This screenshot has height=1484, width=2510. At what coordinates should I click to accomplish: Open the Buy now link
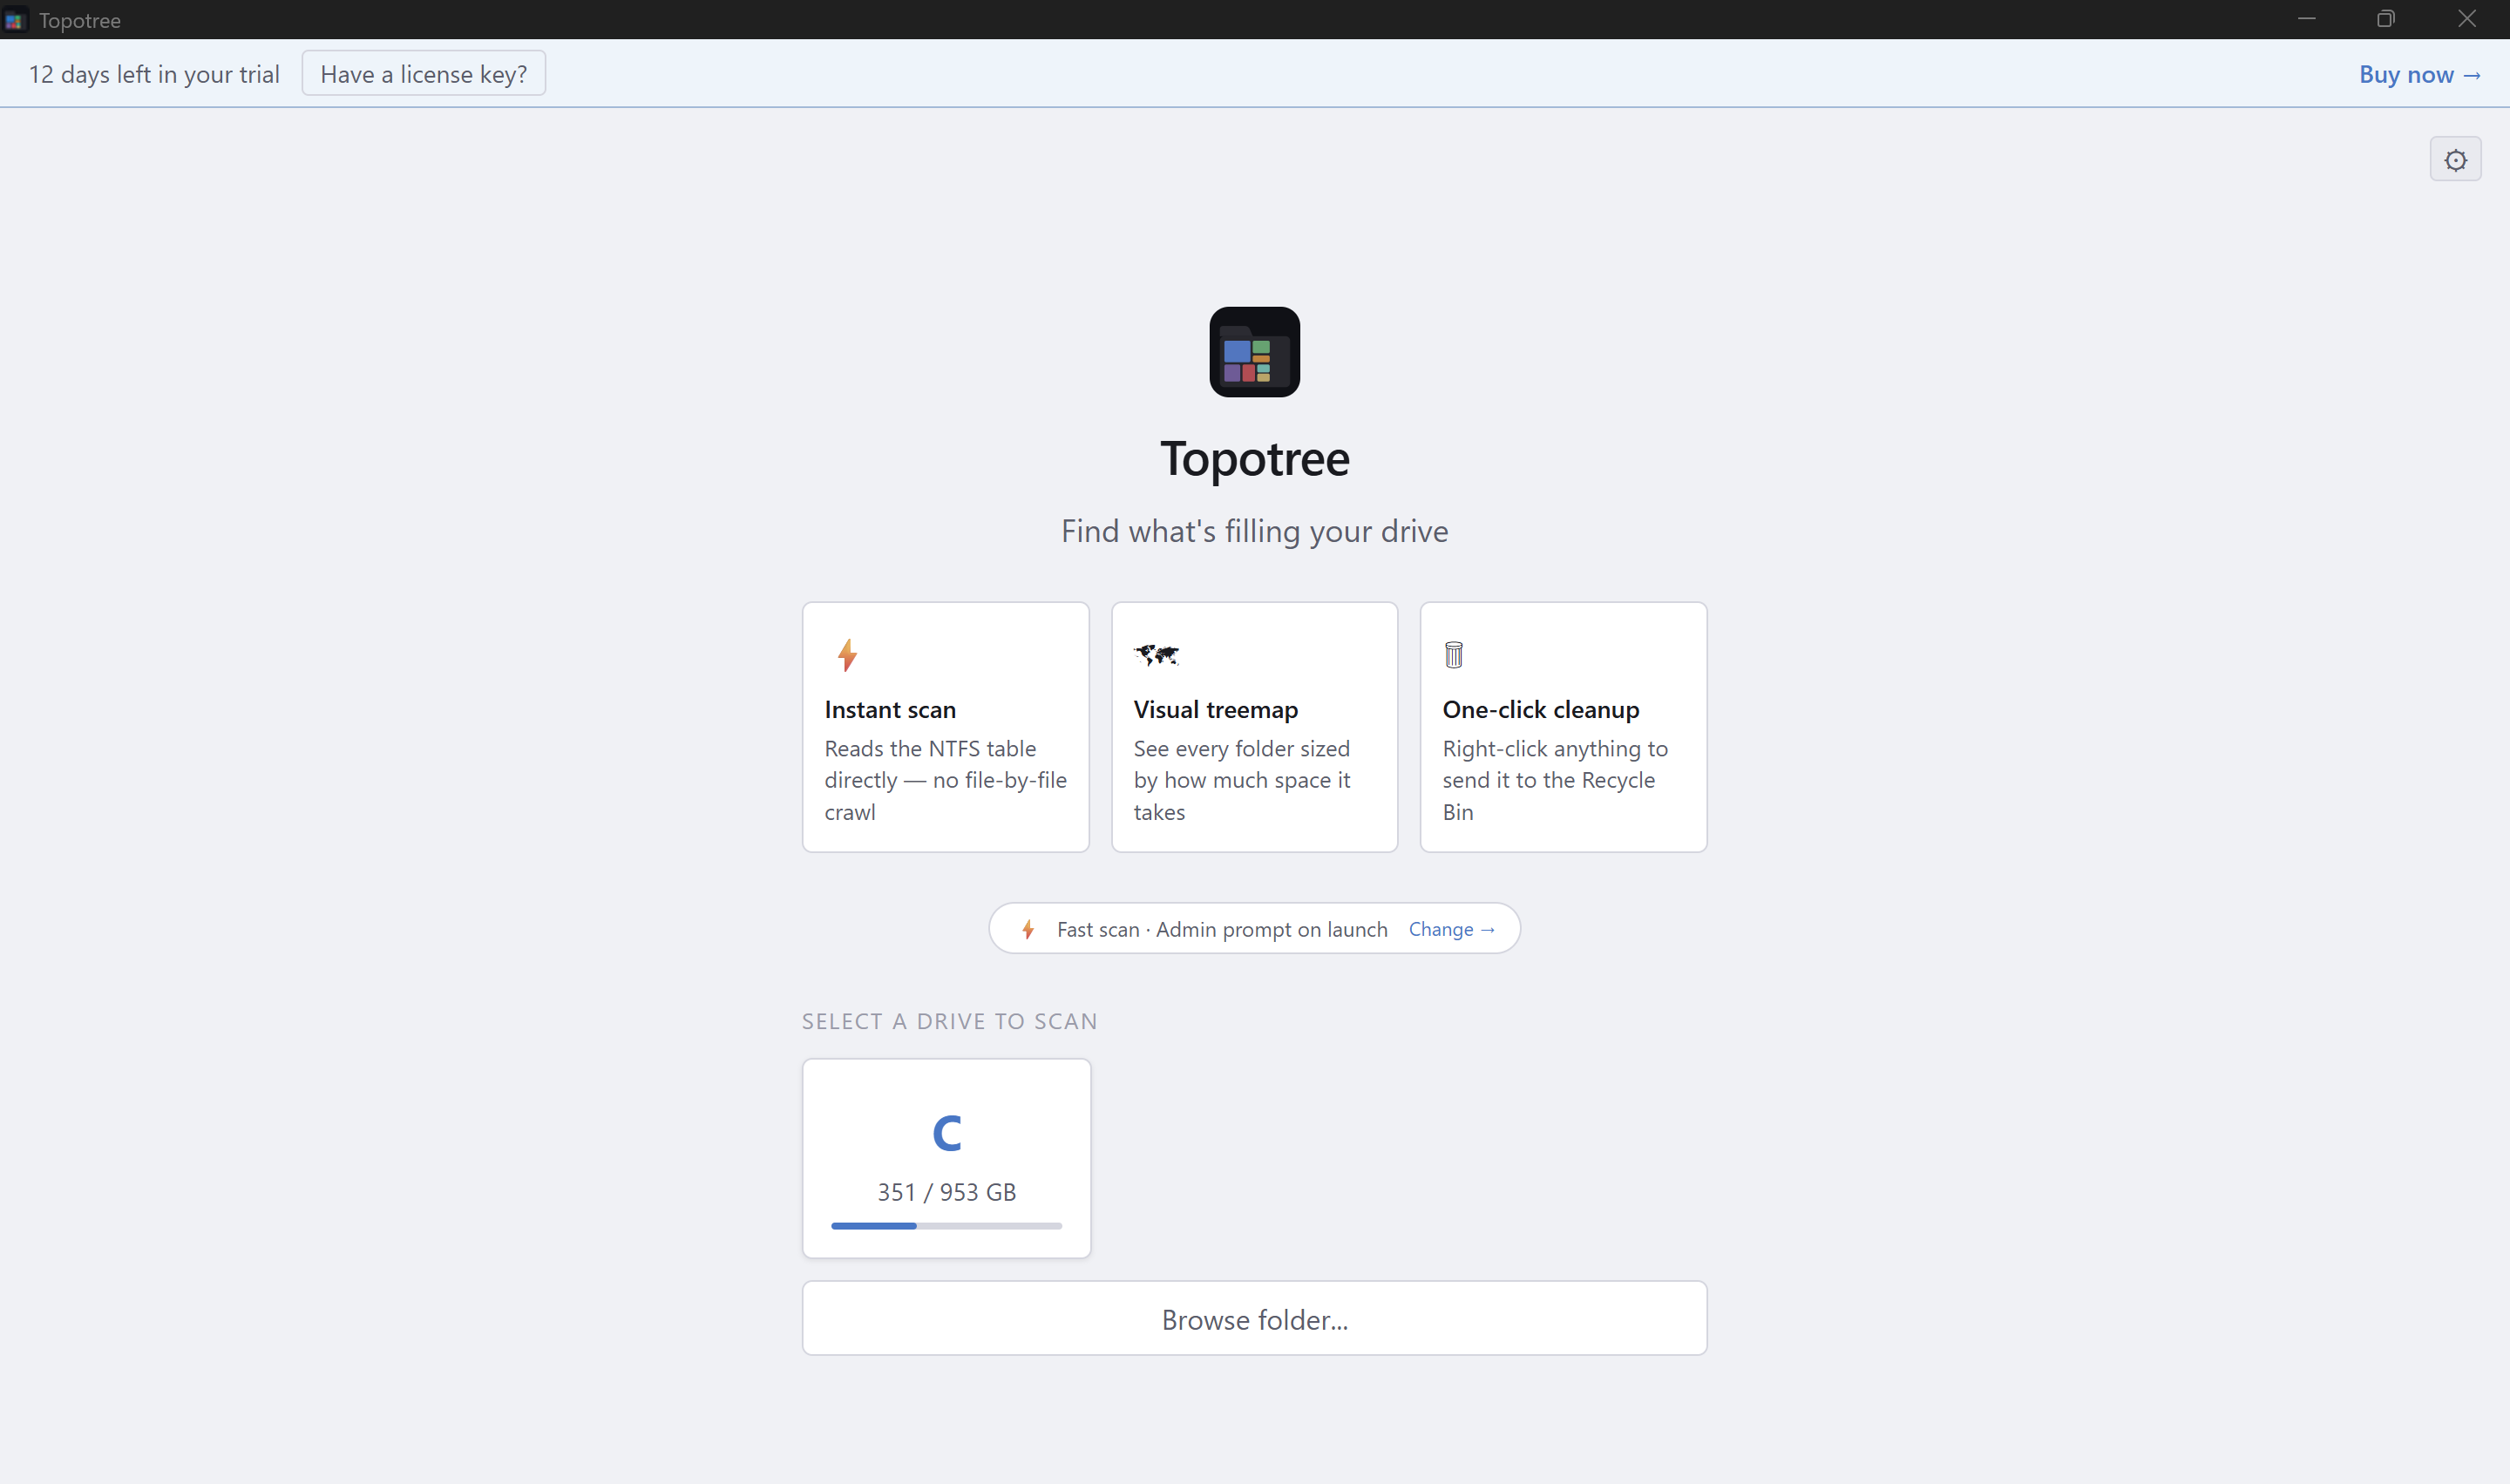click(2420, 74)
